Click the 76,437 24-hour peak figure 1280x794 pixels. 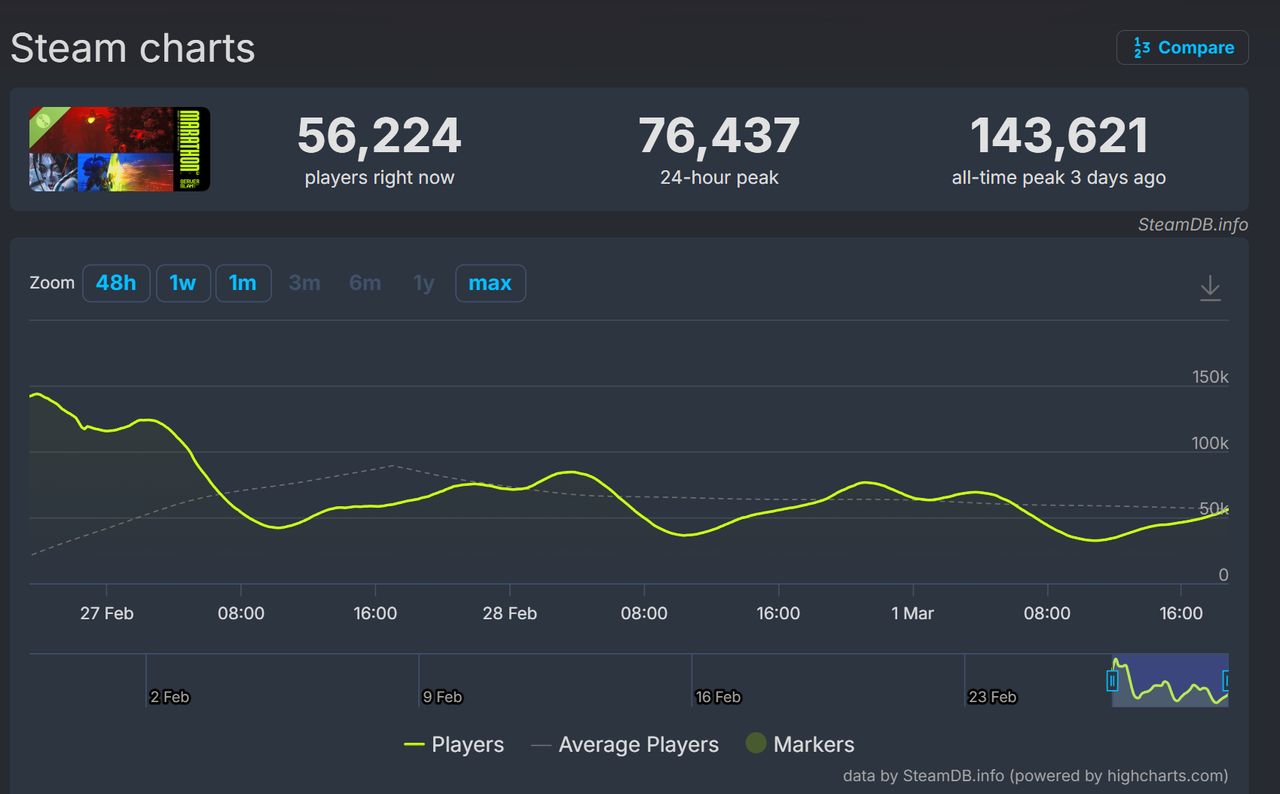pyautogui.click(x=719, y=136)
